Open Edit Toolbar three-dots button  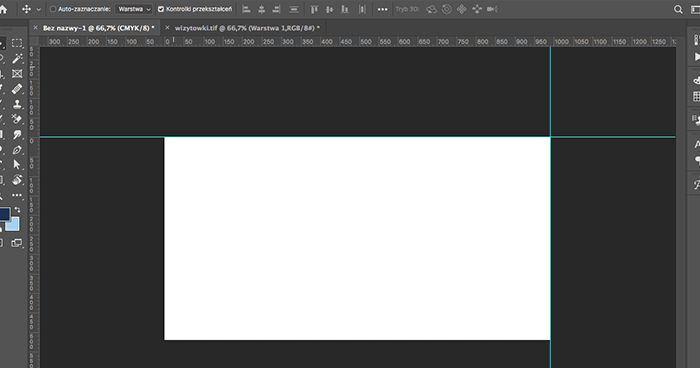point(17,195)
